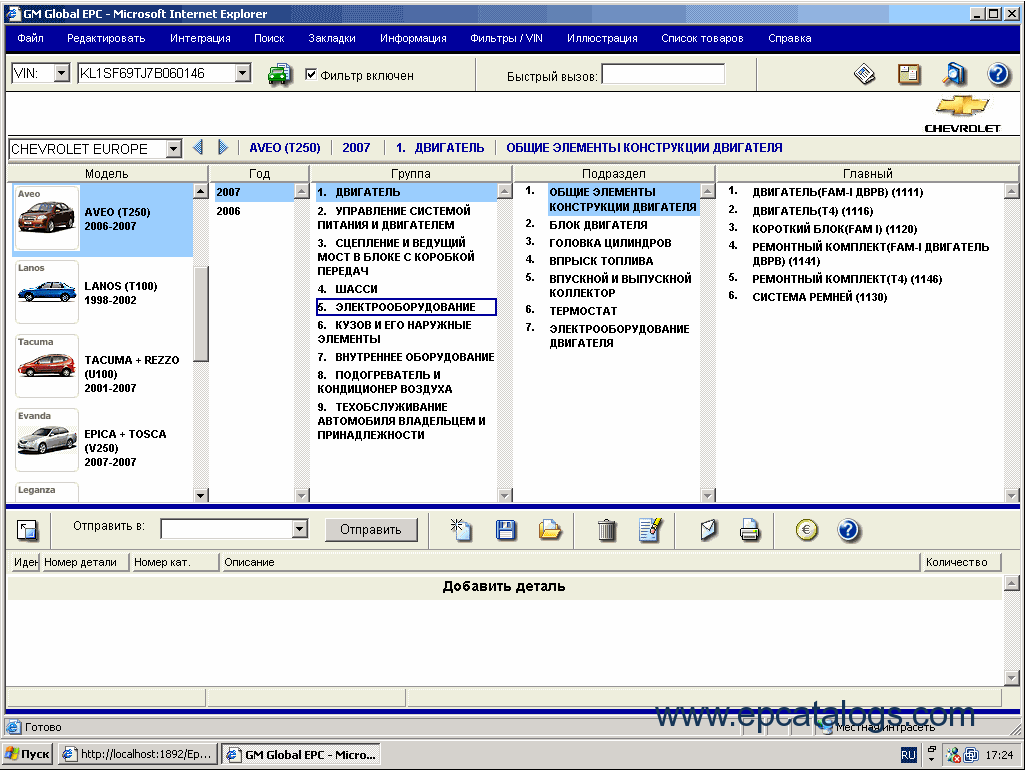Select the LANOS (T100) model thumbnail
This screenshot has width=1025, height=770.
coord(47,292)
